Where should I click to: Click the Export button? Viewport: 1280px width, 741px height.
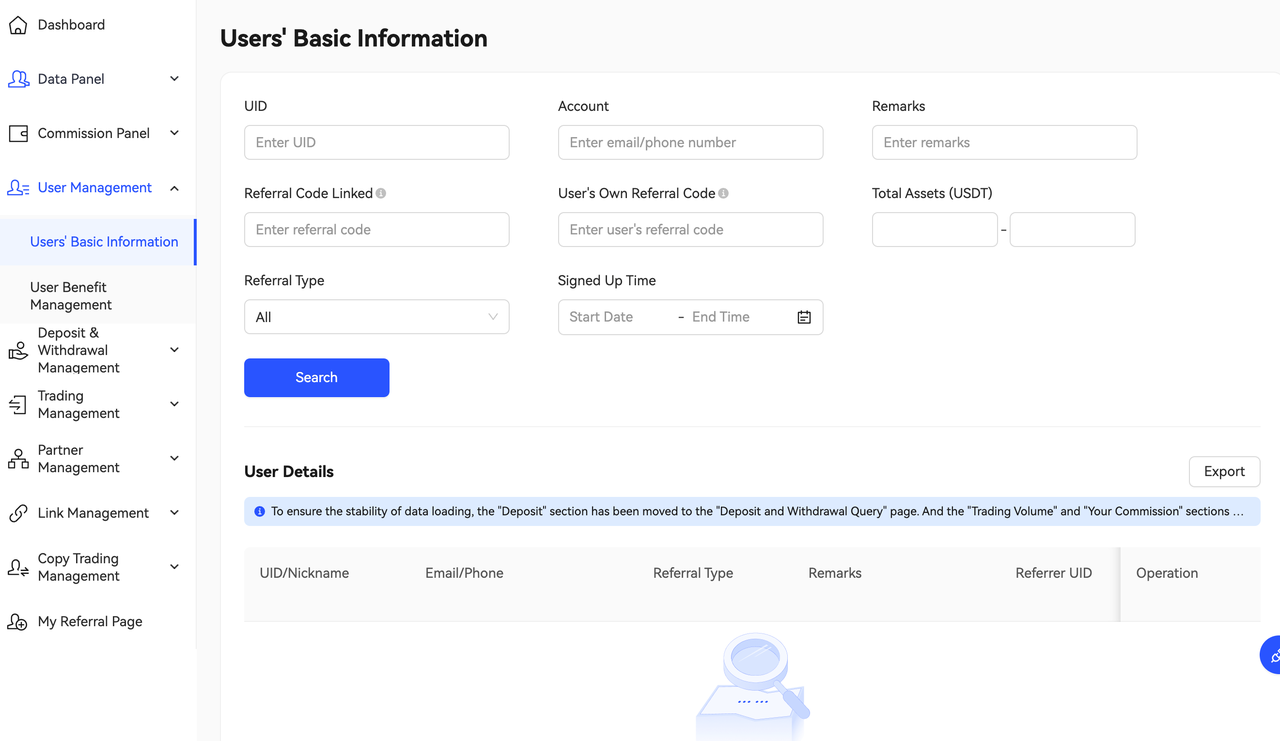1224,472
